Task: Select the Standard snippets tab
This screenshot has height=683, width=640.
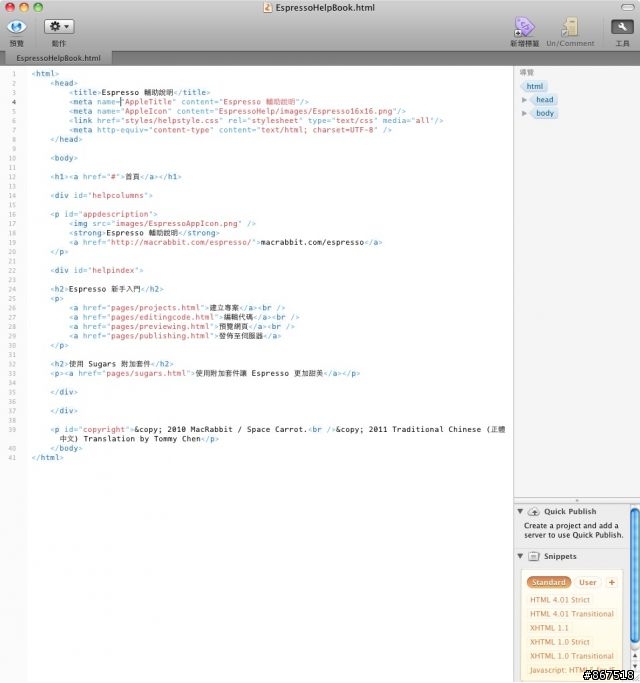Action: pos(549,582)
